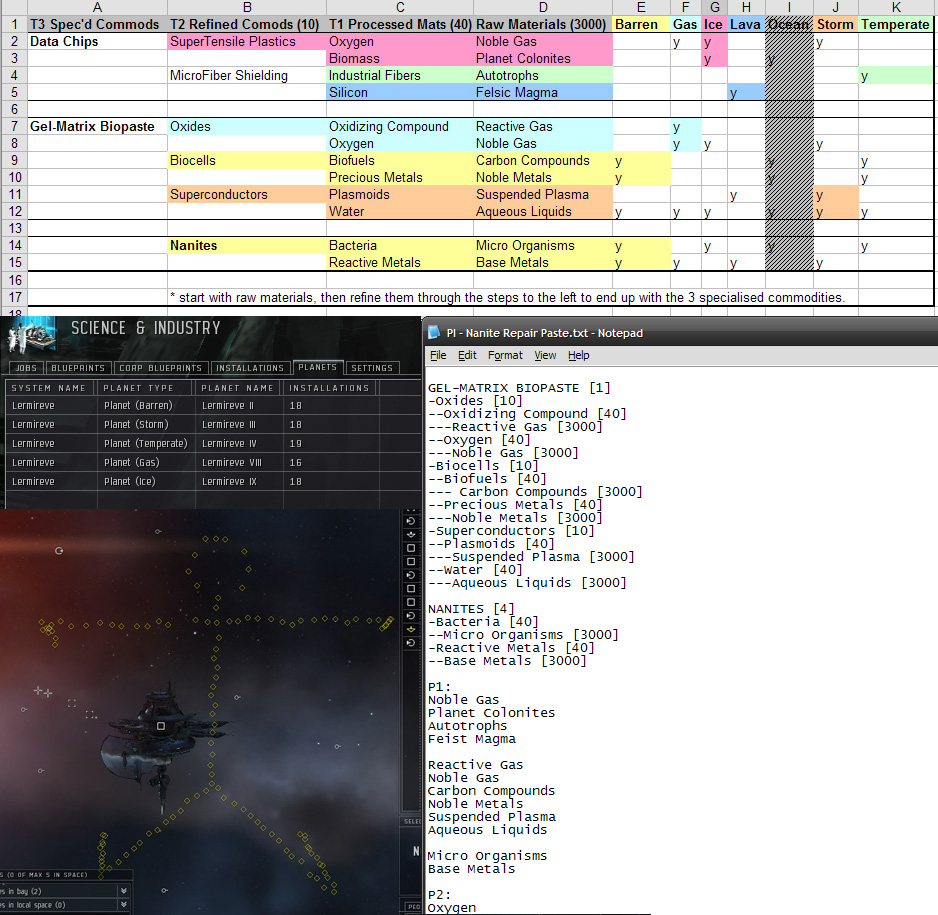The image size is (938, 915).
Task: Click 'GEL-MATRIX BIOPASTE [1]' line in Notepad
Action: (519, 388)
